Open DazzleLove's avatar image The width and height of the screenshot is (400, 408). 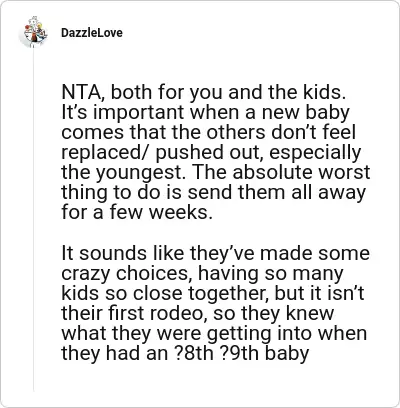click(x=34, y=32)
